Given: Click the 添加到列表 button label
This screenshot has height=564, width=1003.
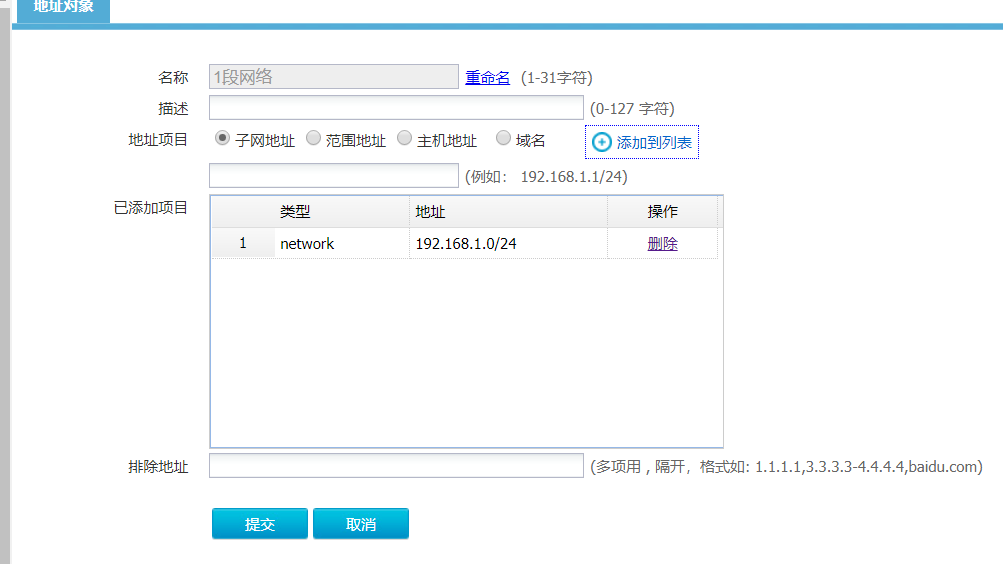Looking at the screenshot, I should (x=654, y=143).
